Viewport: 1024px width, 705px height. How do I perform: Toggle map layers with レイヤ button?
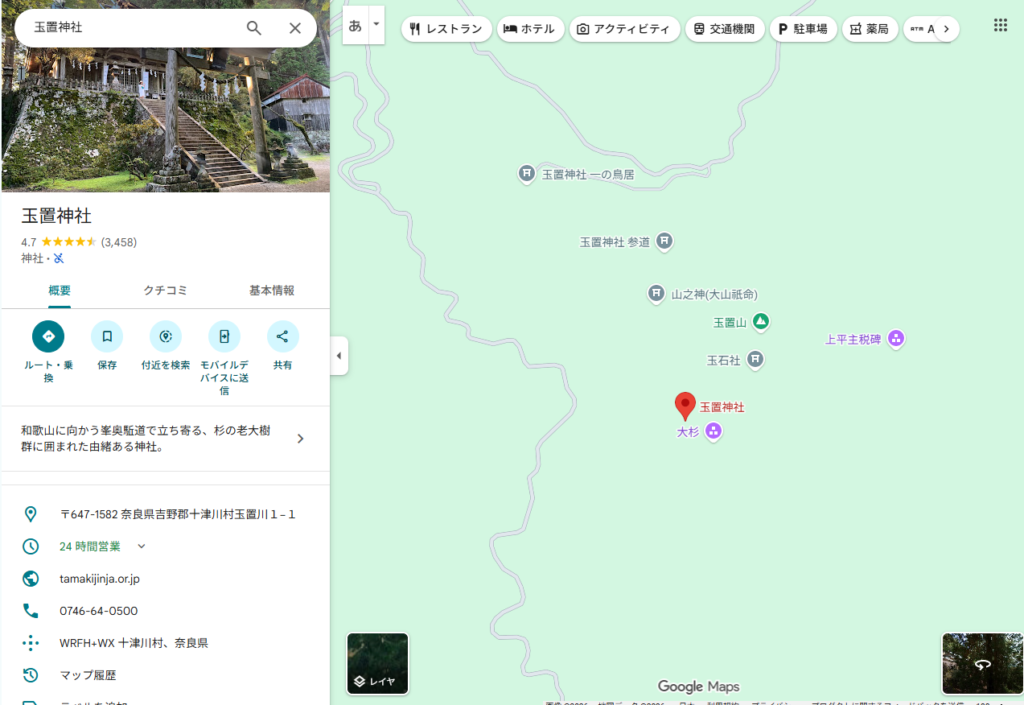coord(377,663)
